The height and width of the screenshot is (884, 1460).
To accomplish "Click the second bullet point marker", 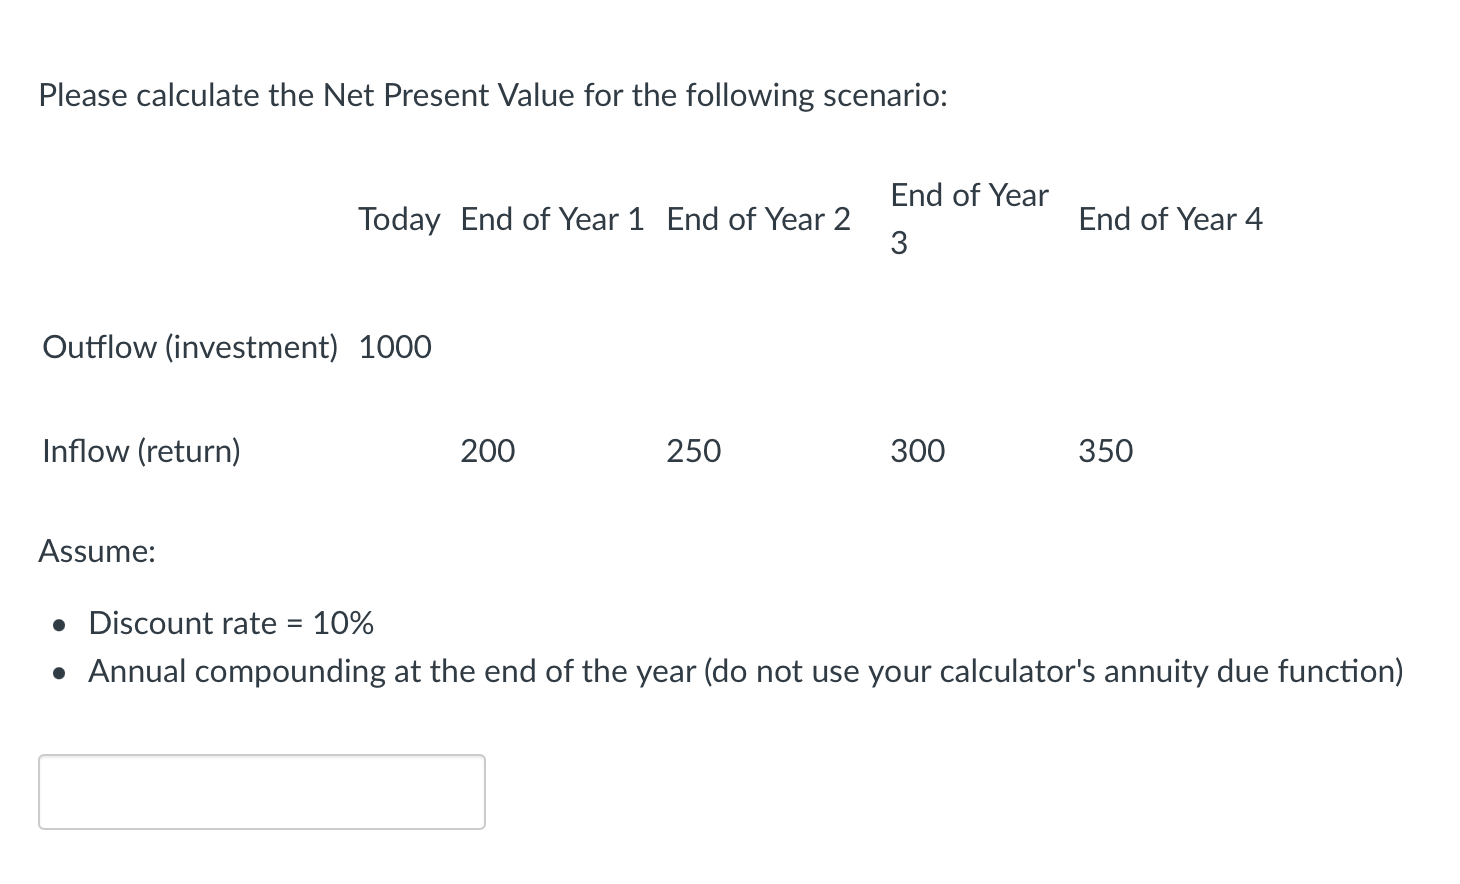I will point(58,673).
